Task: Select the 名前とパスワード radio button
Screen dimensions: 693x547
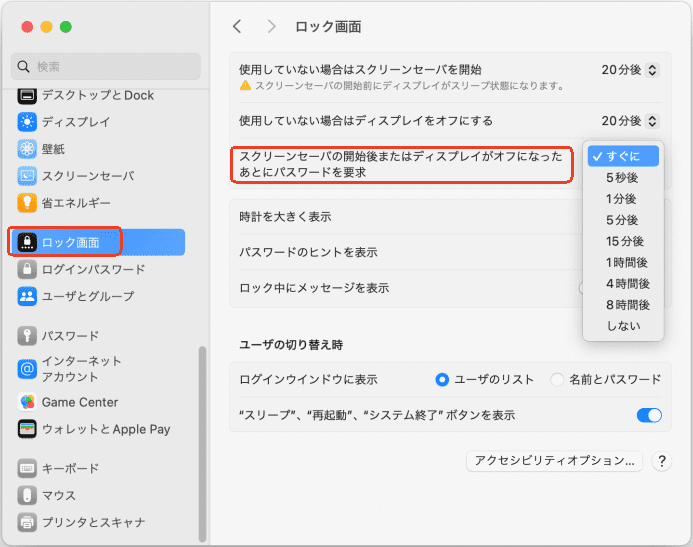Action: coord(557,380)
